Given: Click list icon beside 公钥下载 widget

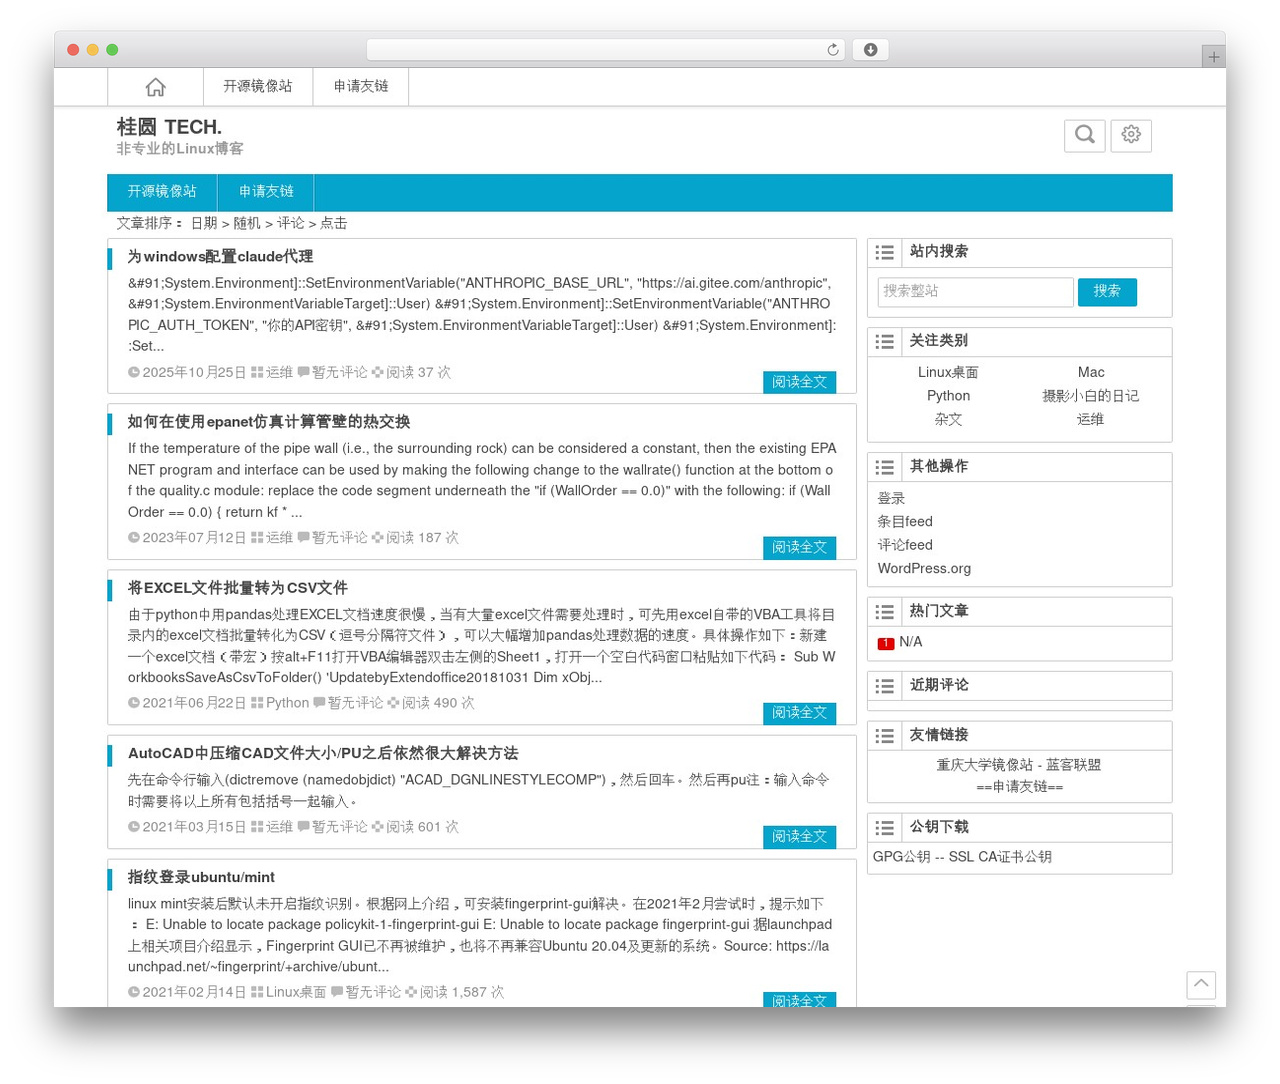Looking at the screenshot, I should [x=884, y=828].
